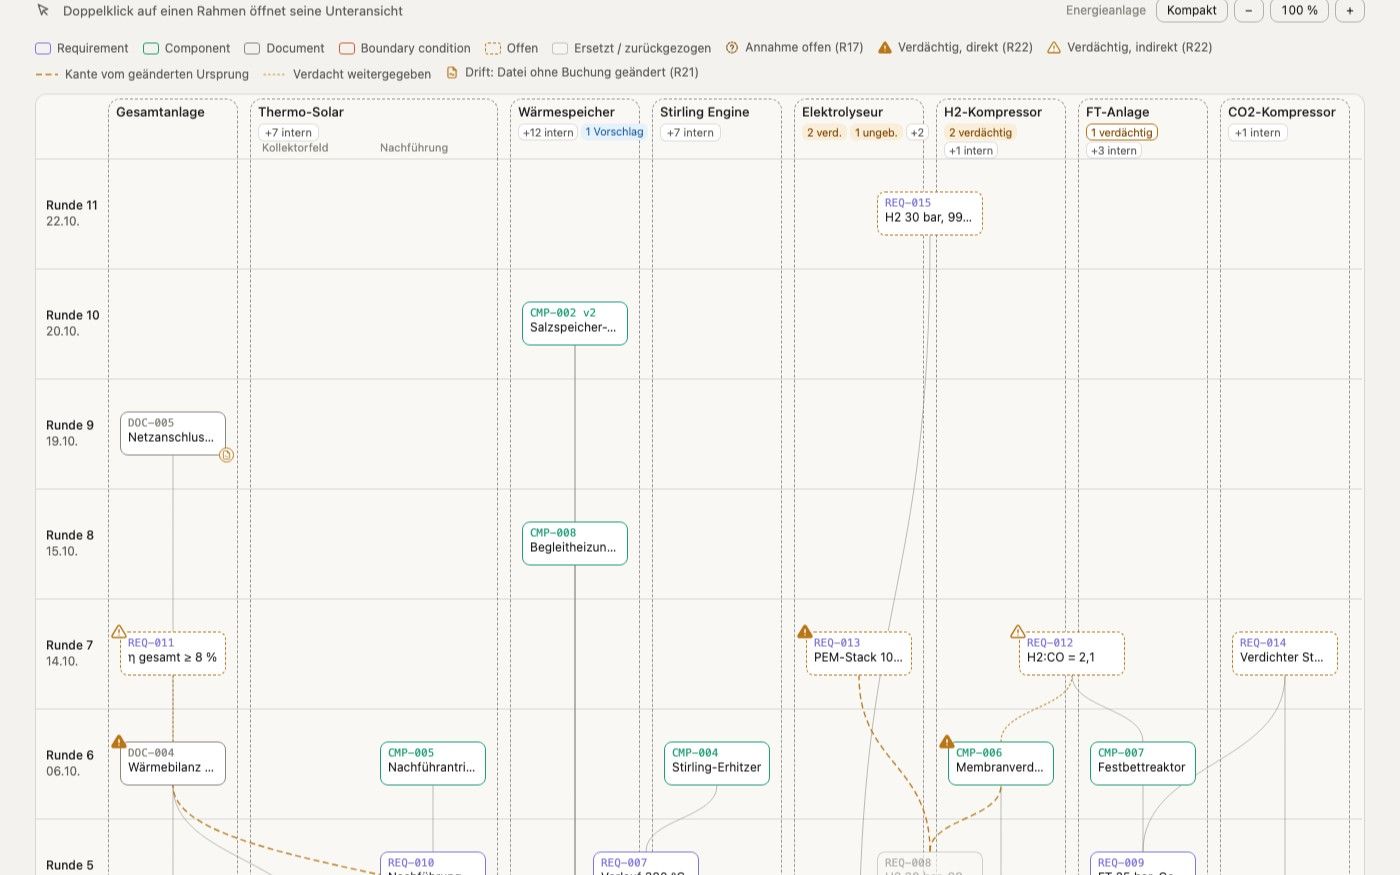Toggle the Ersetzt / zurückgezogen legend filter

click(x=631, y=48)
